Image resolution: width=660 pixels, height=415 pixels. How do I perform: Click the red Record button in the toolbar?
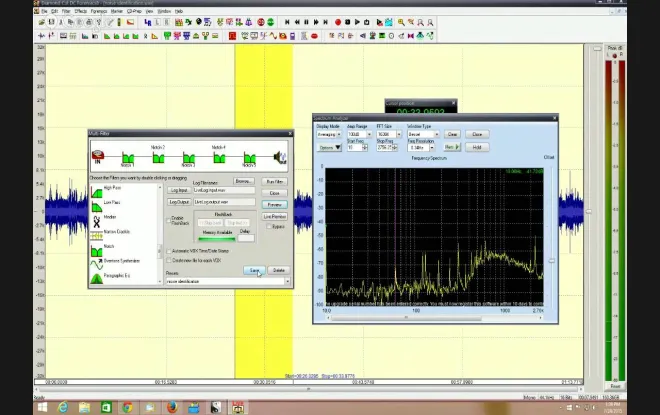338,22
